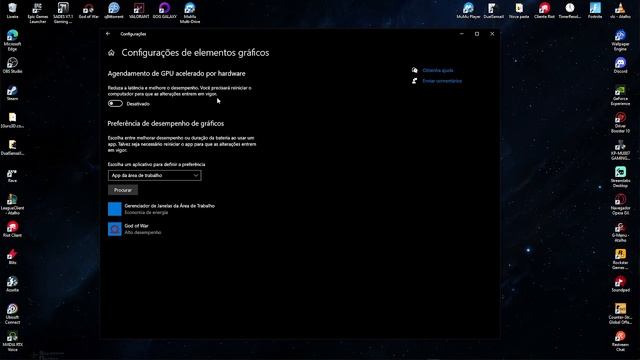The image size is (640, 360).
Task: Maximize the Configurações window
Action: (x=477, y=34)
